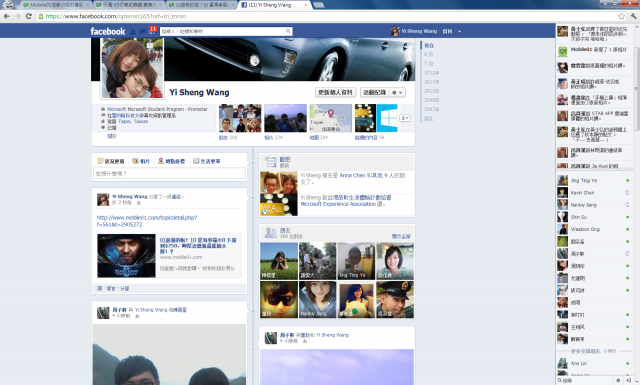640x385 pixels.
Task: Click share under the mobile01 shared post
Action: point(124,288)
